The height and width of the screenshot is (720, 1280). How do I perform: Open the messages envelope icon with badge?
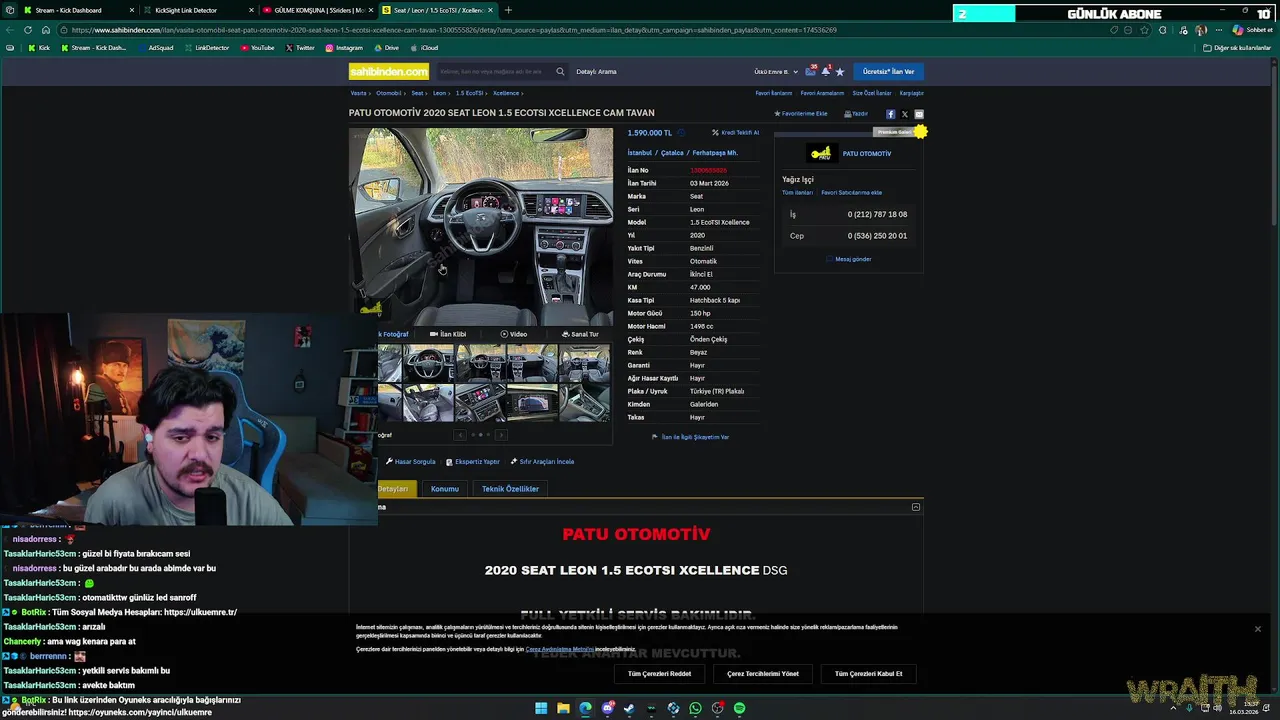pos(812,71)
